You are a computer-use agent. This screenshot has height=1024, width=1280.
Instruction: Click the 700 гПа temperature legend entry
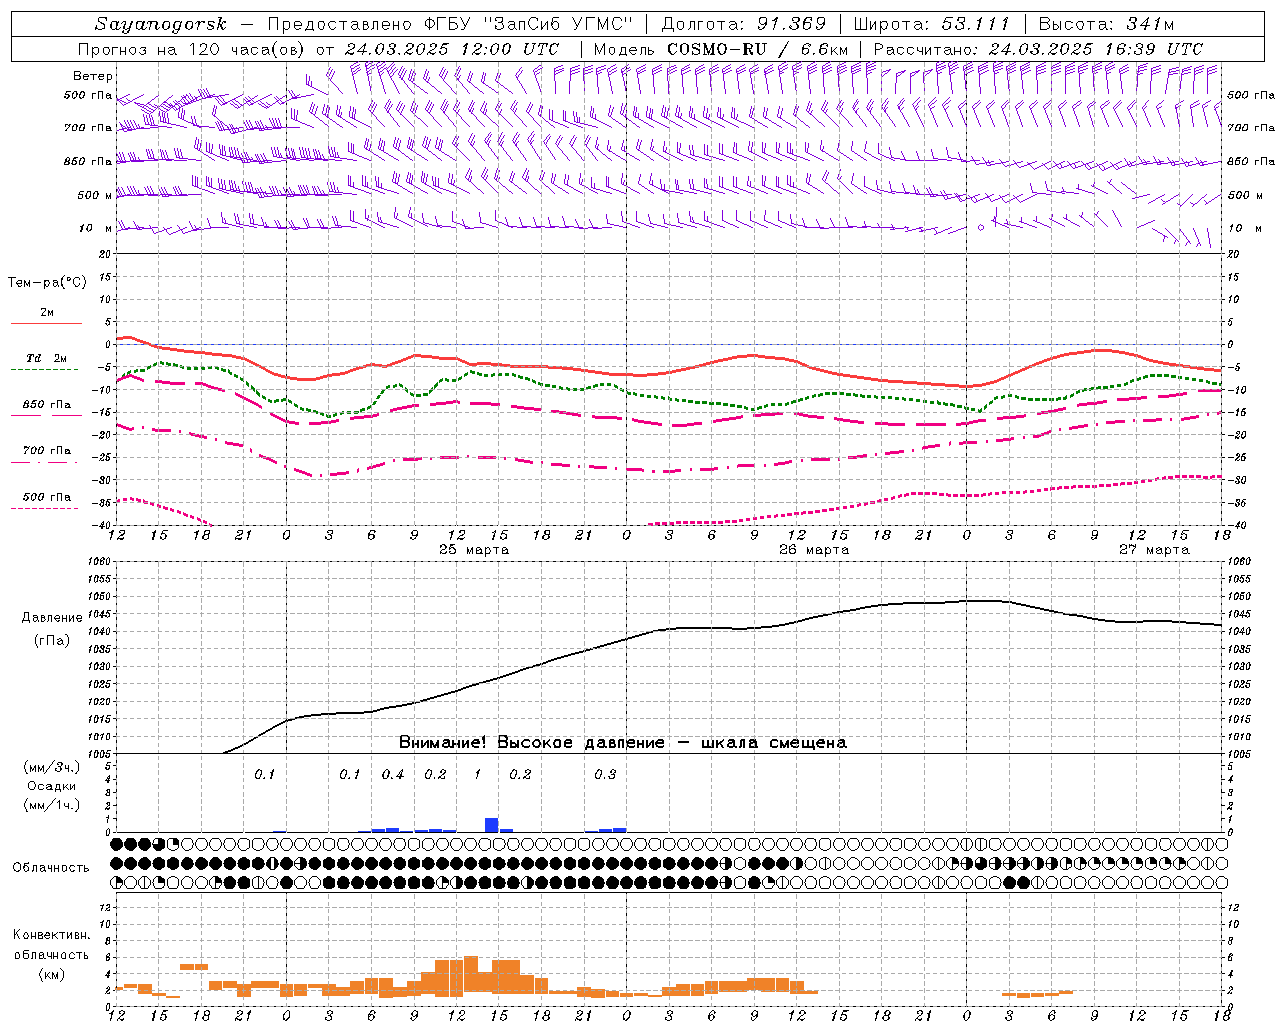tap(47, 451)
